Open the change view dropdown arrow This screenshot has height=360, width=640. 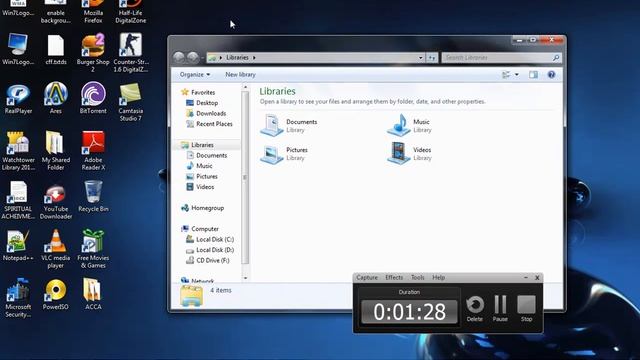click(x=517, y=74)
